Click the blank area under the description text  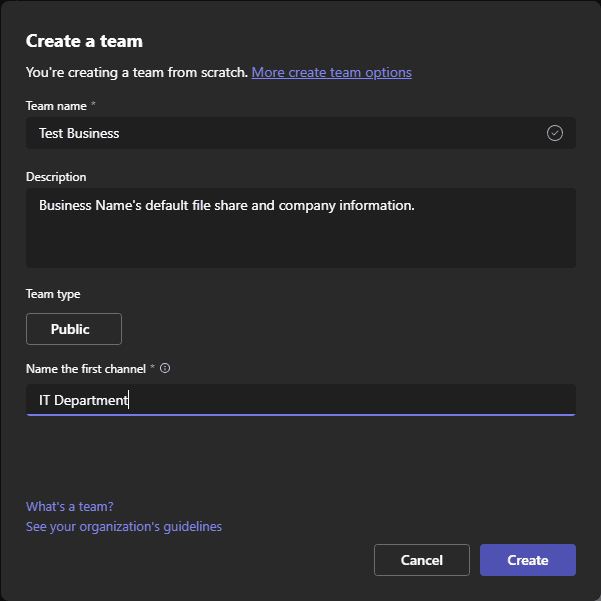(x=300, y=245)
